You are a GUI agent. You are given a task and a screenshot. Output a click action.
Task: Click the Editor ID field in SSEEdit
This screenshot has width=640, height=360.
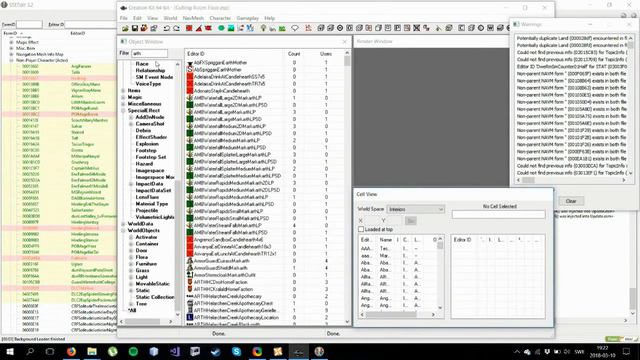[x=90, y=24]
